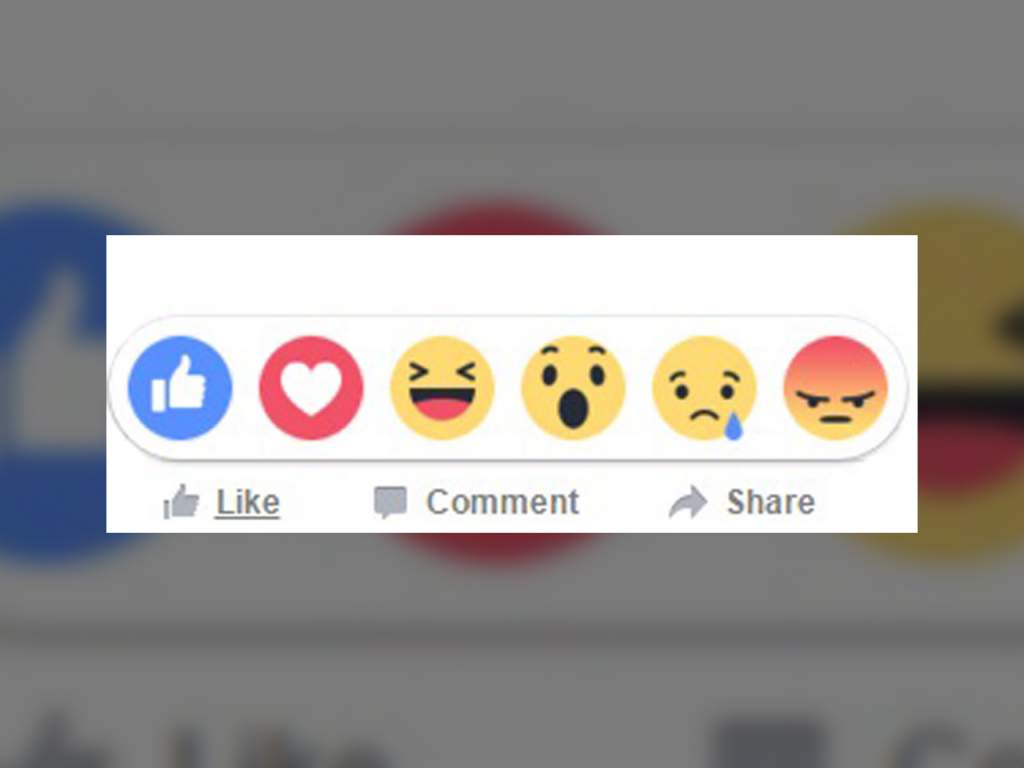
Task: Click the underlined Like link text
Action: [x=248, y=502]
